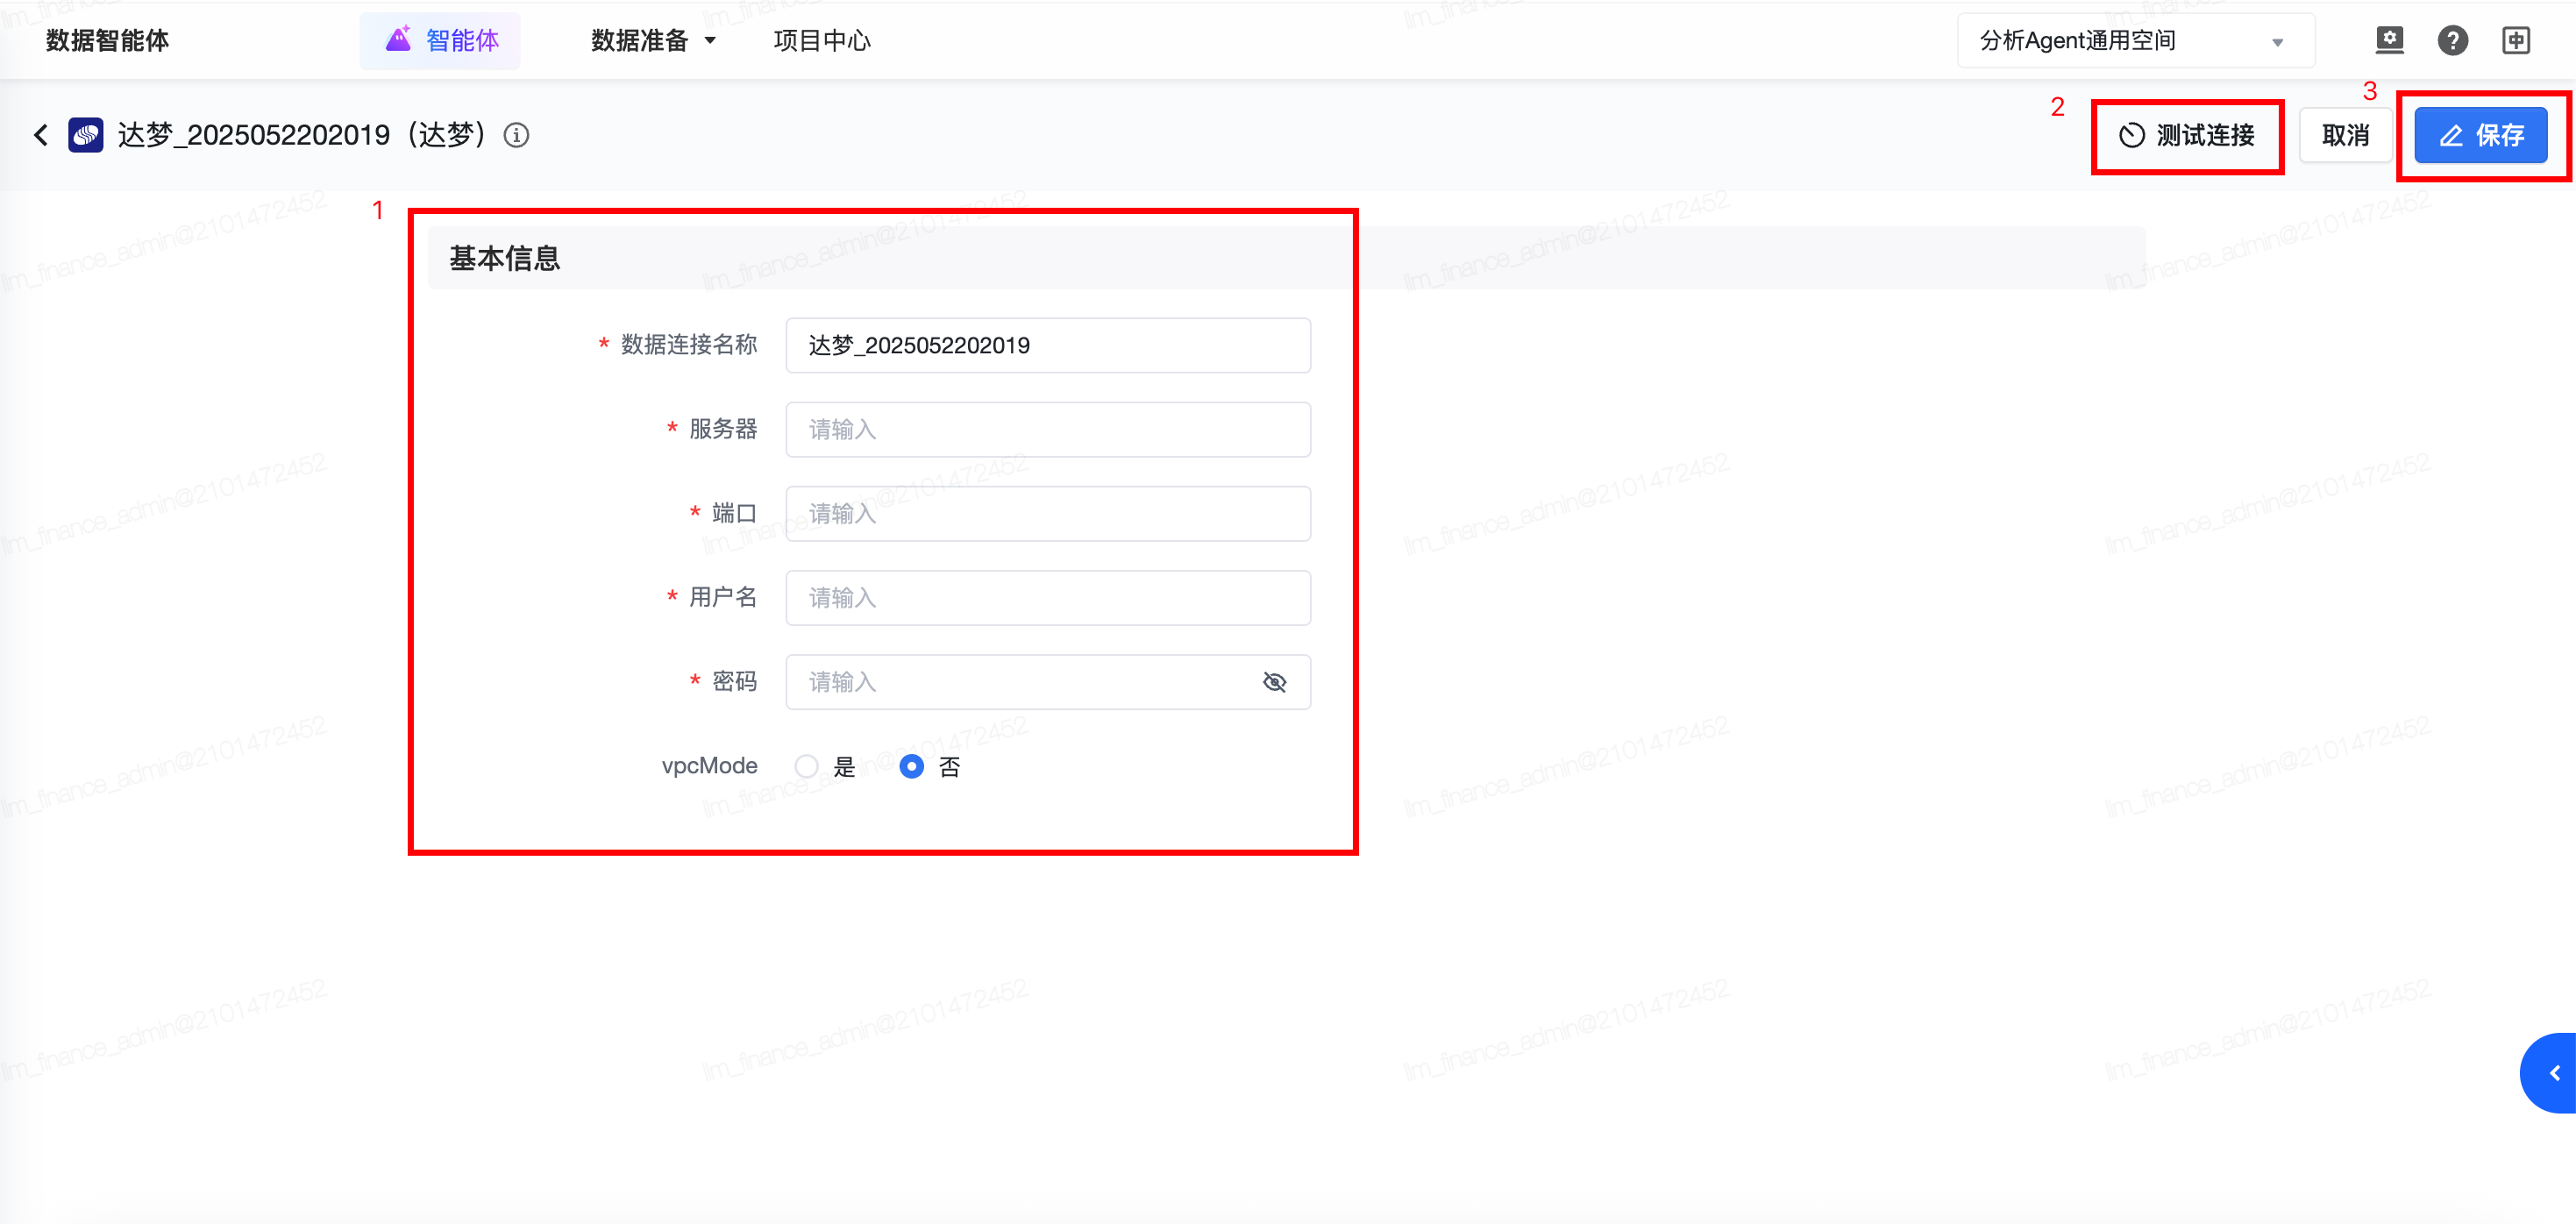Select vpcMode 是 radio option
The height and width of the screenshot is (1224, 2576).
pyautogui.click(x=806, y=766)
